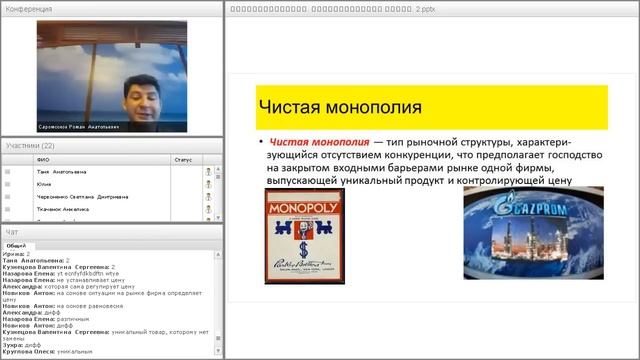Click the Чат panel header
This screenshot has width=640, height=360.
(x=112, y=232)
